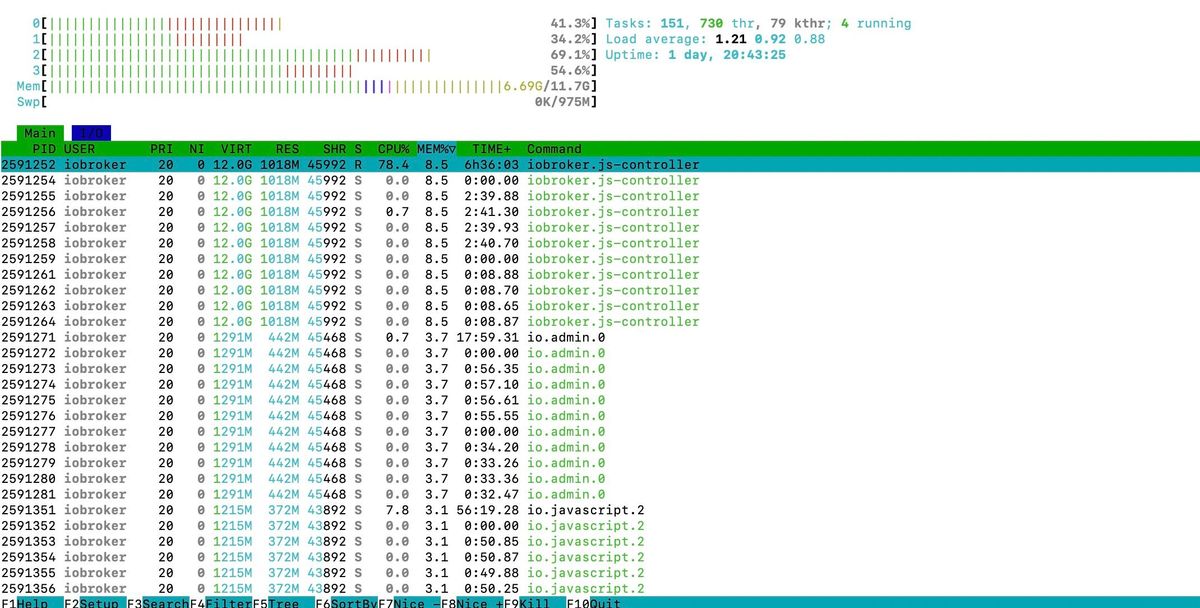
Task: Click the CPU 1 usage meter
Action: click(x=315, y=39)
